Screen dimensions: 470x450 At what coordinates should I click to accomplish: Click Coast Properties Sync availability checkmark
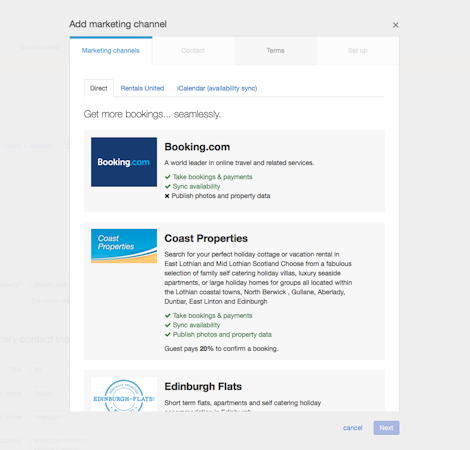click(168, 325)
